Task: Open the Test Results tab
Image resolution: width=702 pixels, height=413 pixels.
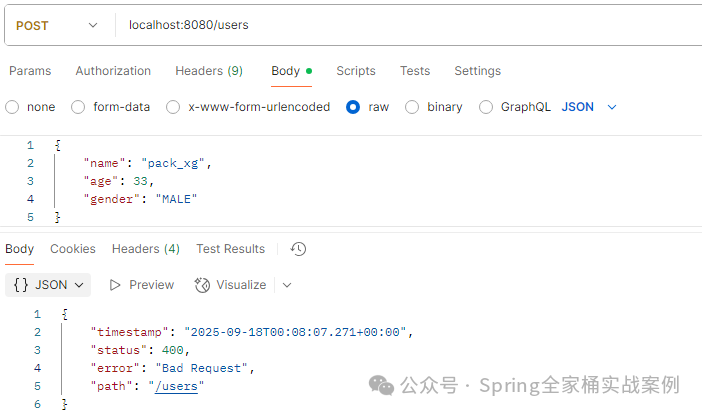Action: tap(230, 249)
